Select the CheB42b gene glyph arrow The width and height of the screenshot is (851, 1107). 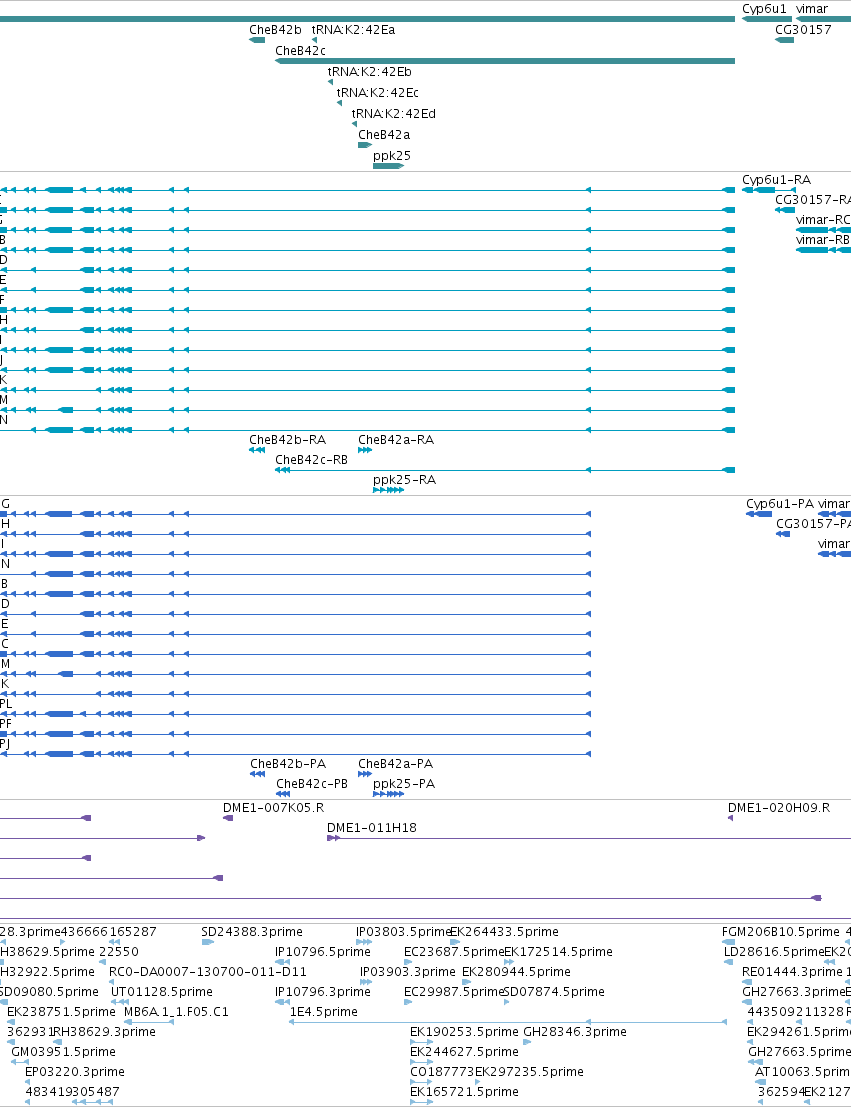tap(257, 40)
